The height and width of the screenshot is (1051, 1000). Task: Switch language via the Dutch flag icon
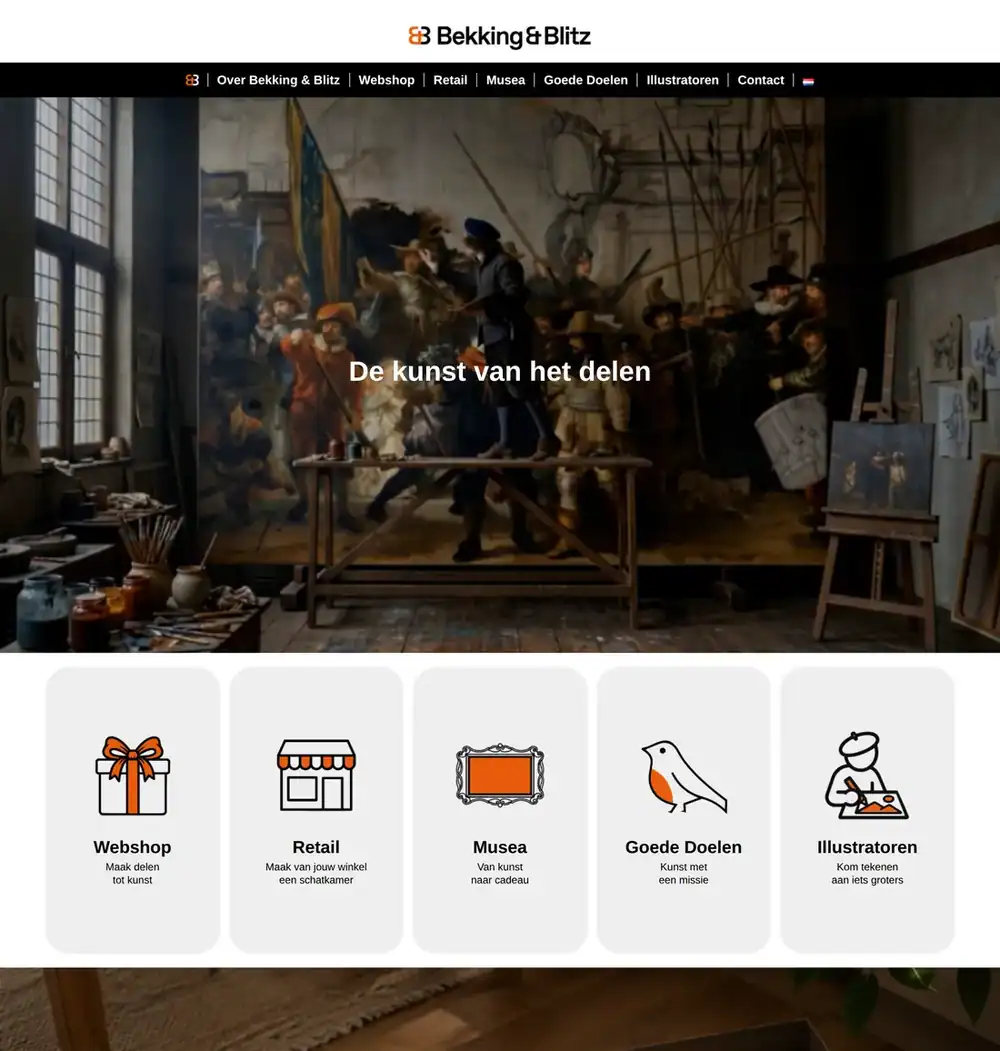click(808, 81)
